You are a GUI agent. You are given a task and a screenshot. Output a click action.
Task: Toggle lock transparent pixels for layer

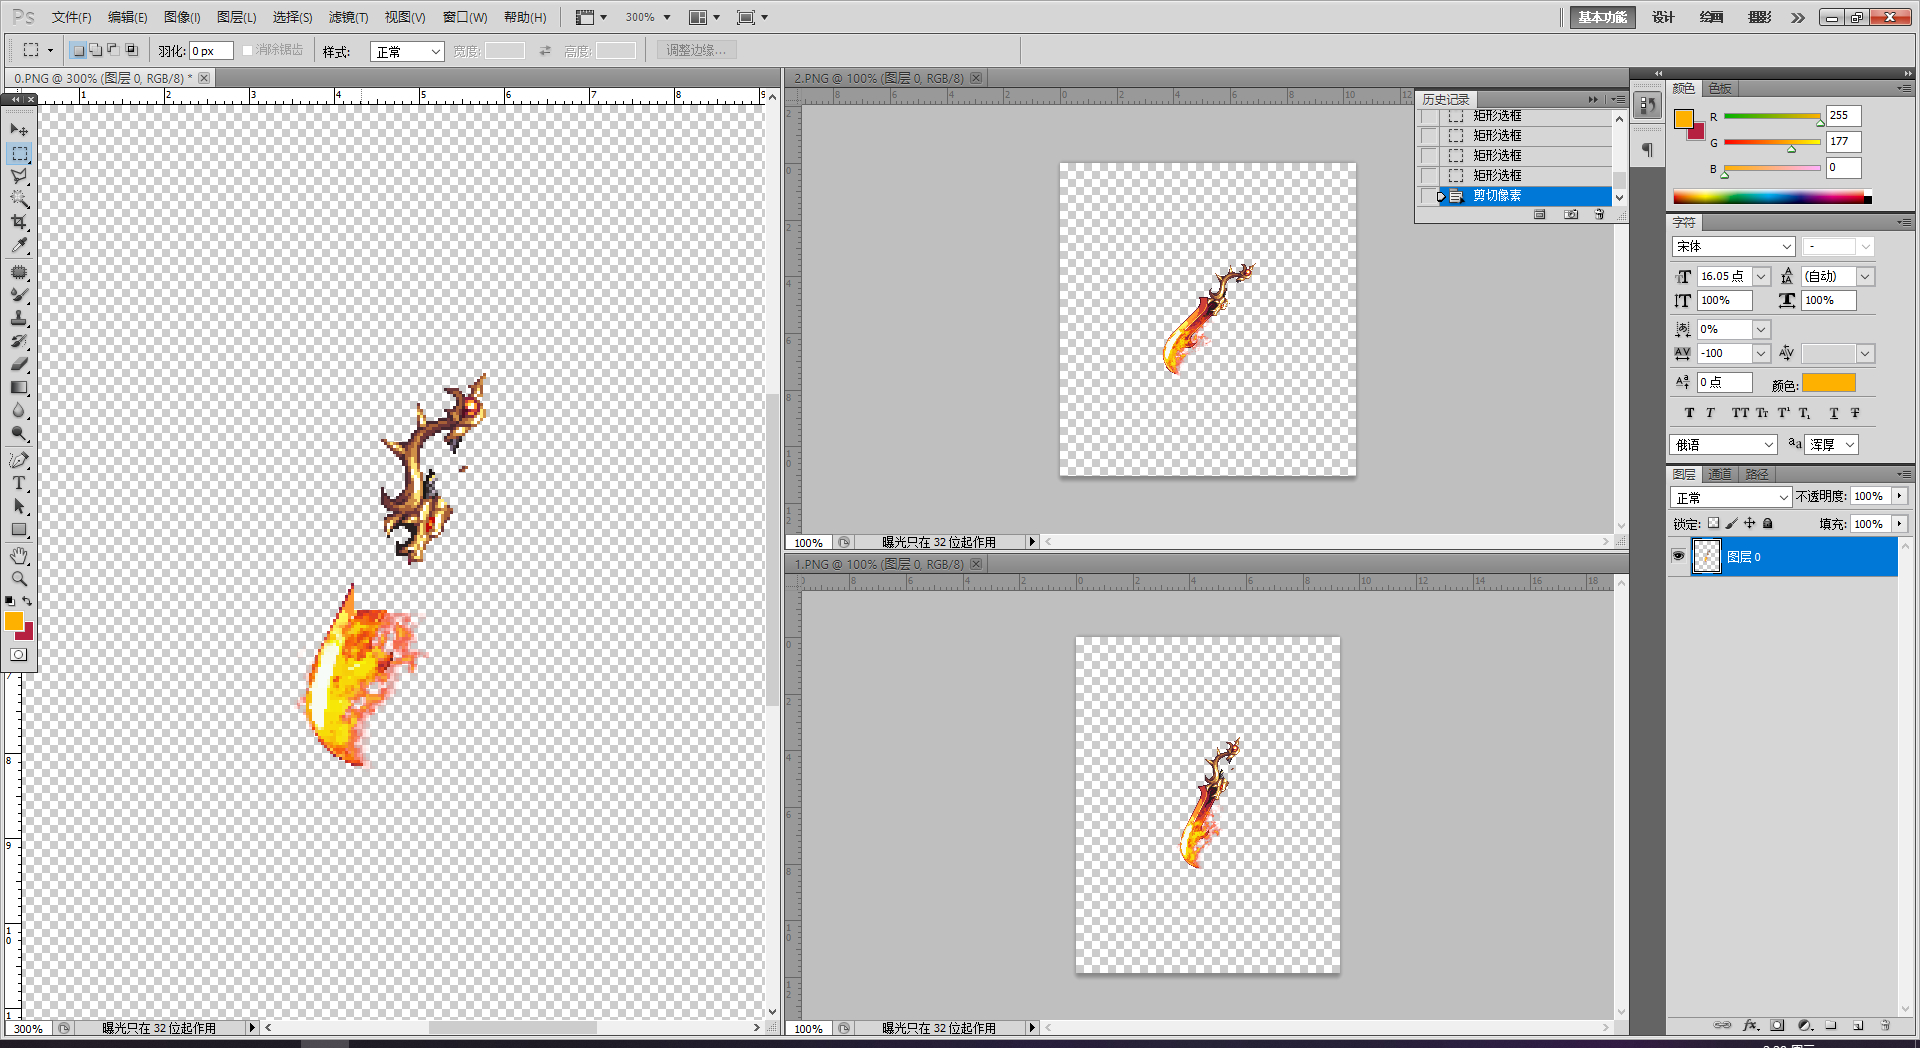pos(1713,523)
